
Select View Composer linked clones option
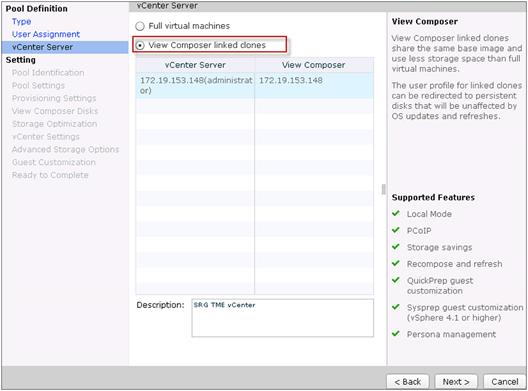coord(140,45)
